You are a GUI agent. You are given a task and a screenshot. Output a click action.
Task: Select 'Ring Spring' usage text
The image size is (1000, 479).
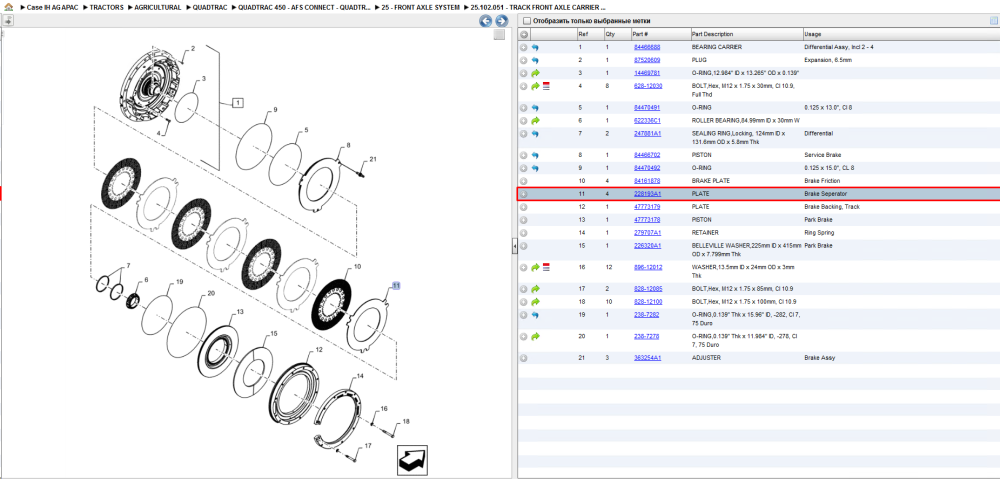pos(819,233)
